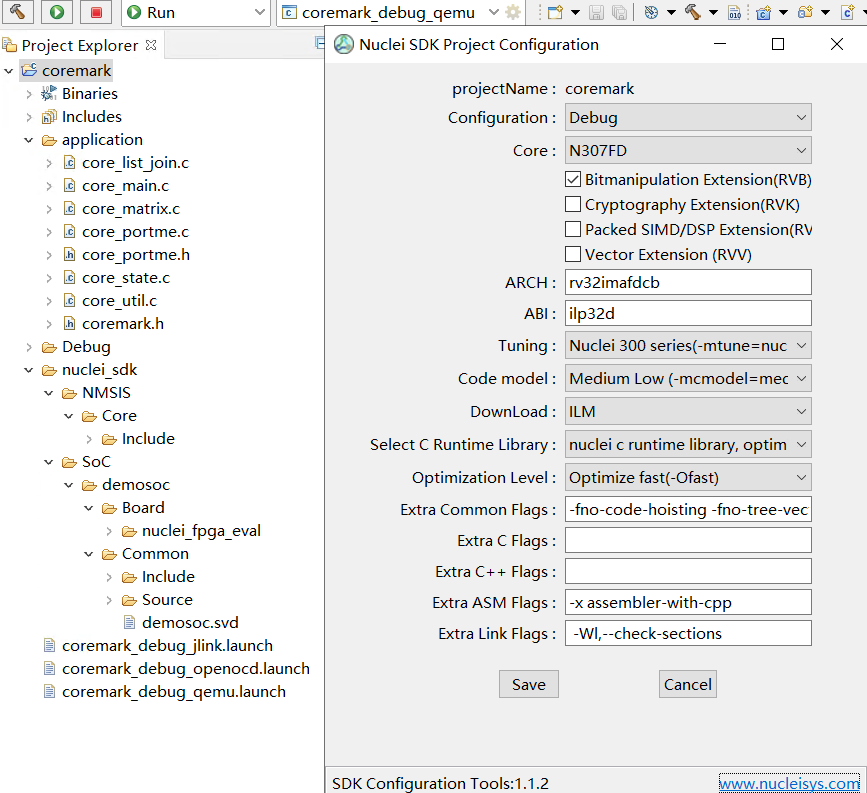Click the binary 010 file toolbar icon
This screenshot has height=793, width=867.
click(735, 12)
